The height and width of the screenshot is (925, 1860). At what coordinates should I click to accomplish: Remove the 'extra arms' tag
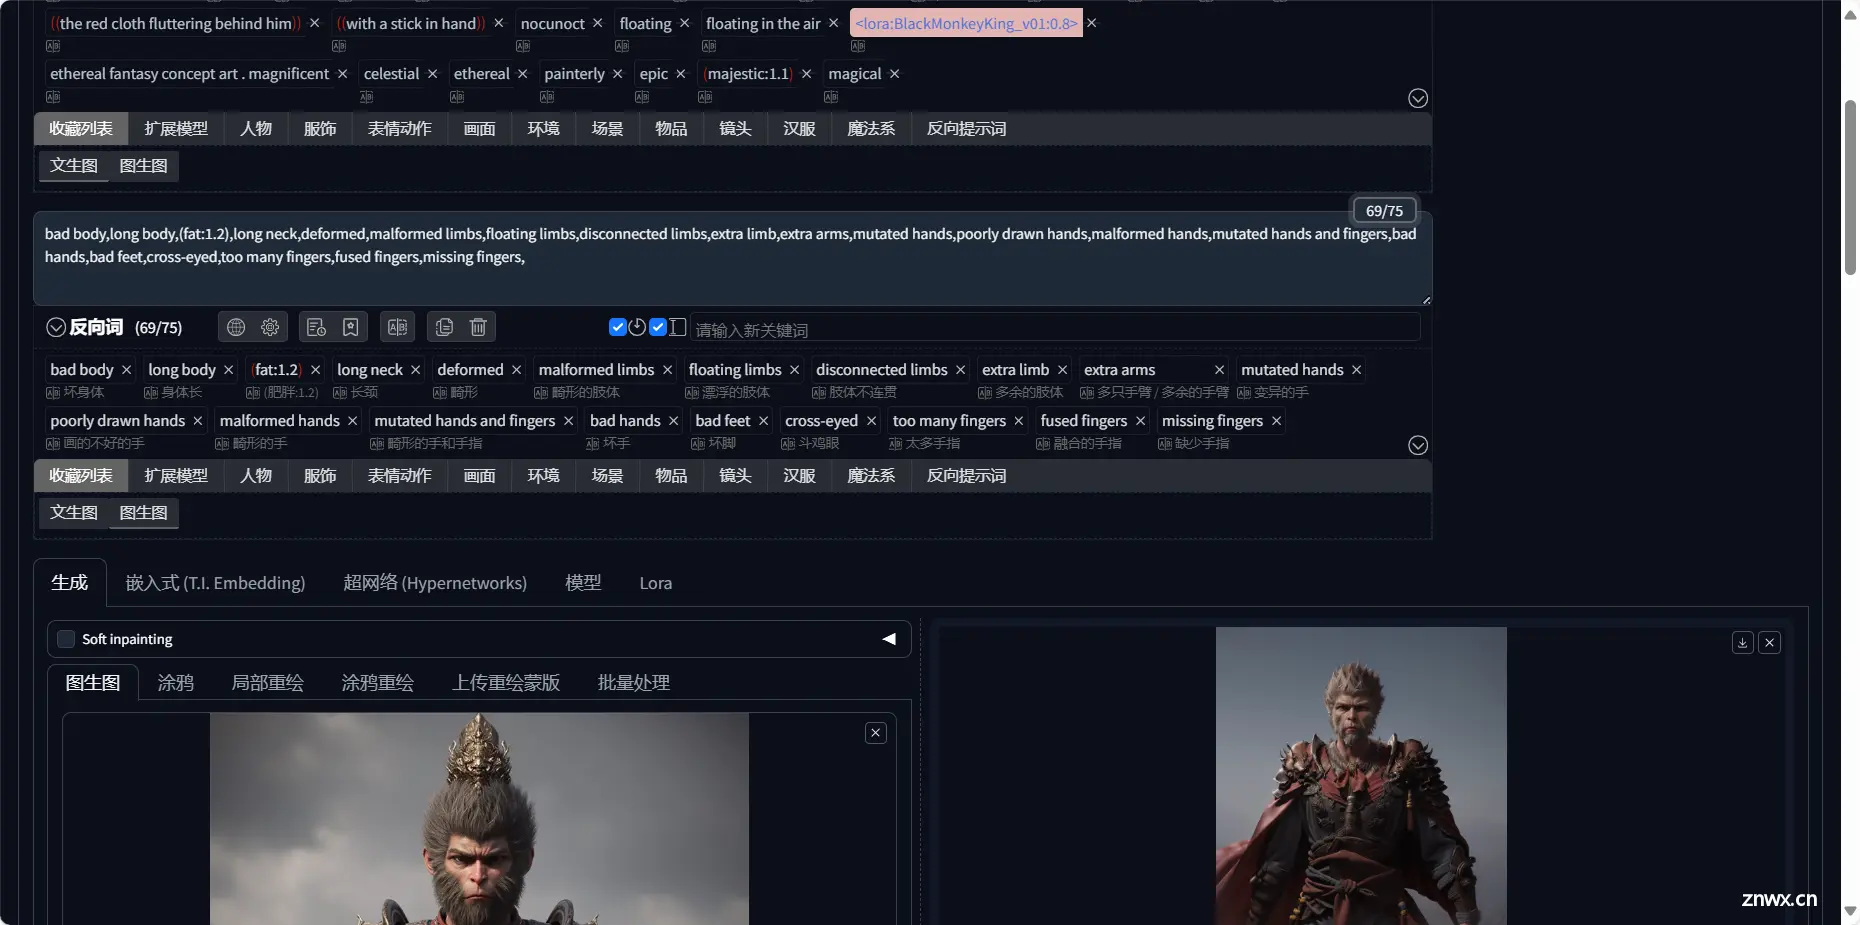[1219, 370]
